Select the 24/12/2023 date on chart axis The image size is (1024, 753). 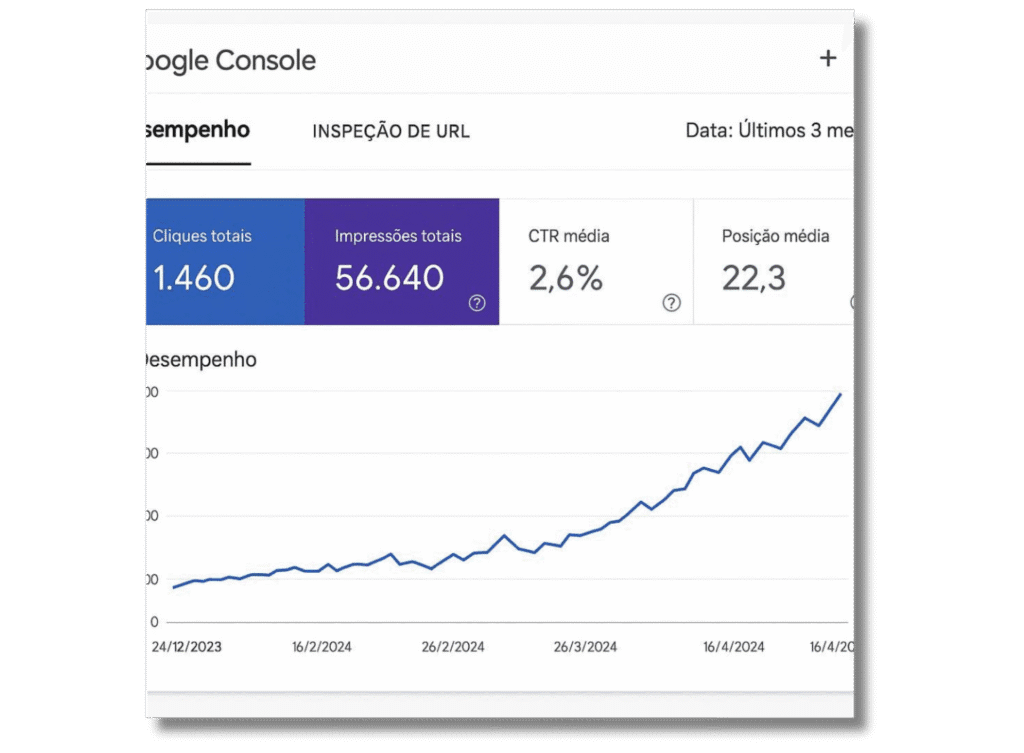point(187,647)
